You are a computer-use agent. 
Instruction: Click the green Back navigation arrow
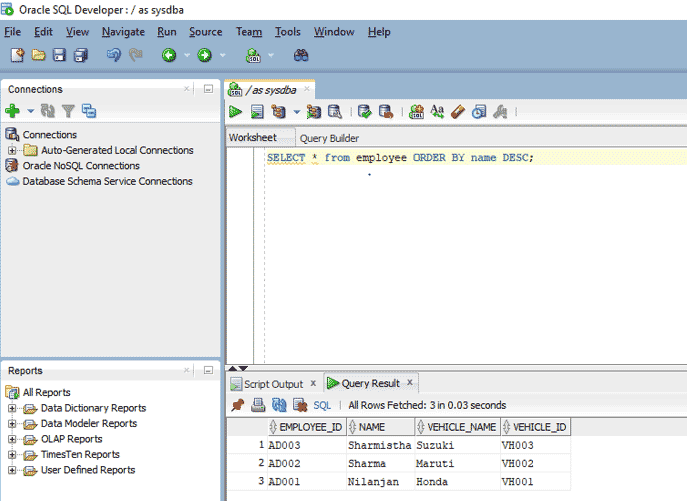(x=169, y=55)
